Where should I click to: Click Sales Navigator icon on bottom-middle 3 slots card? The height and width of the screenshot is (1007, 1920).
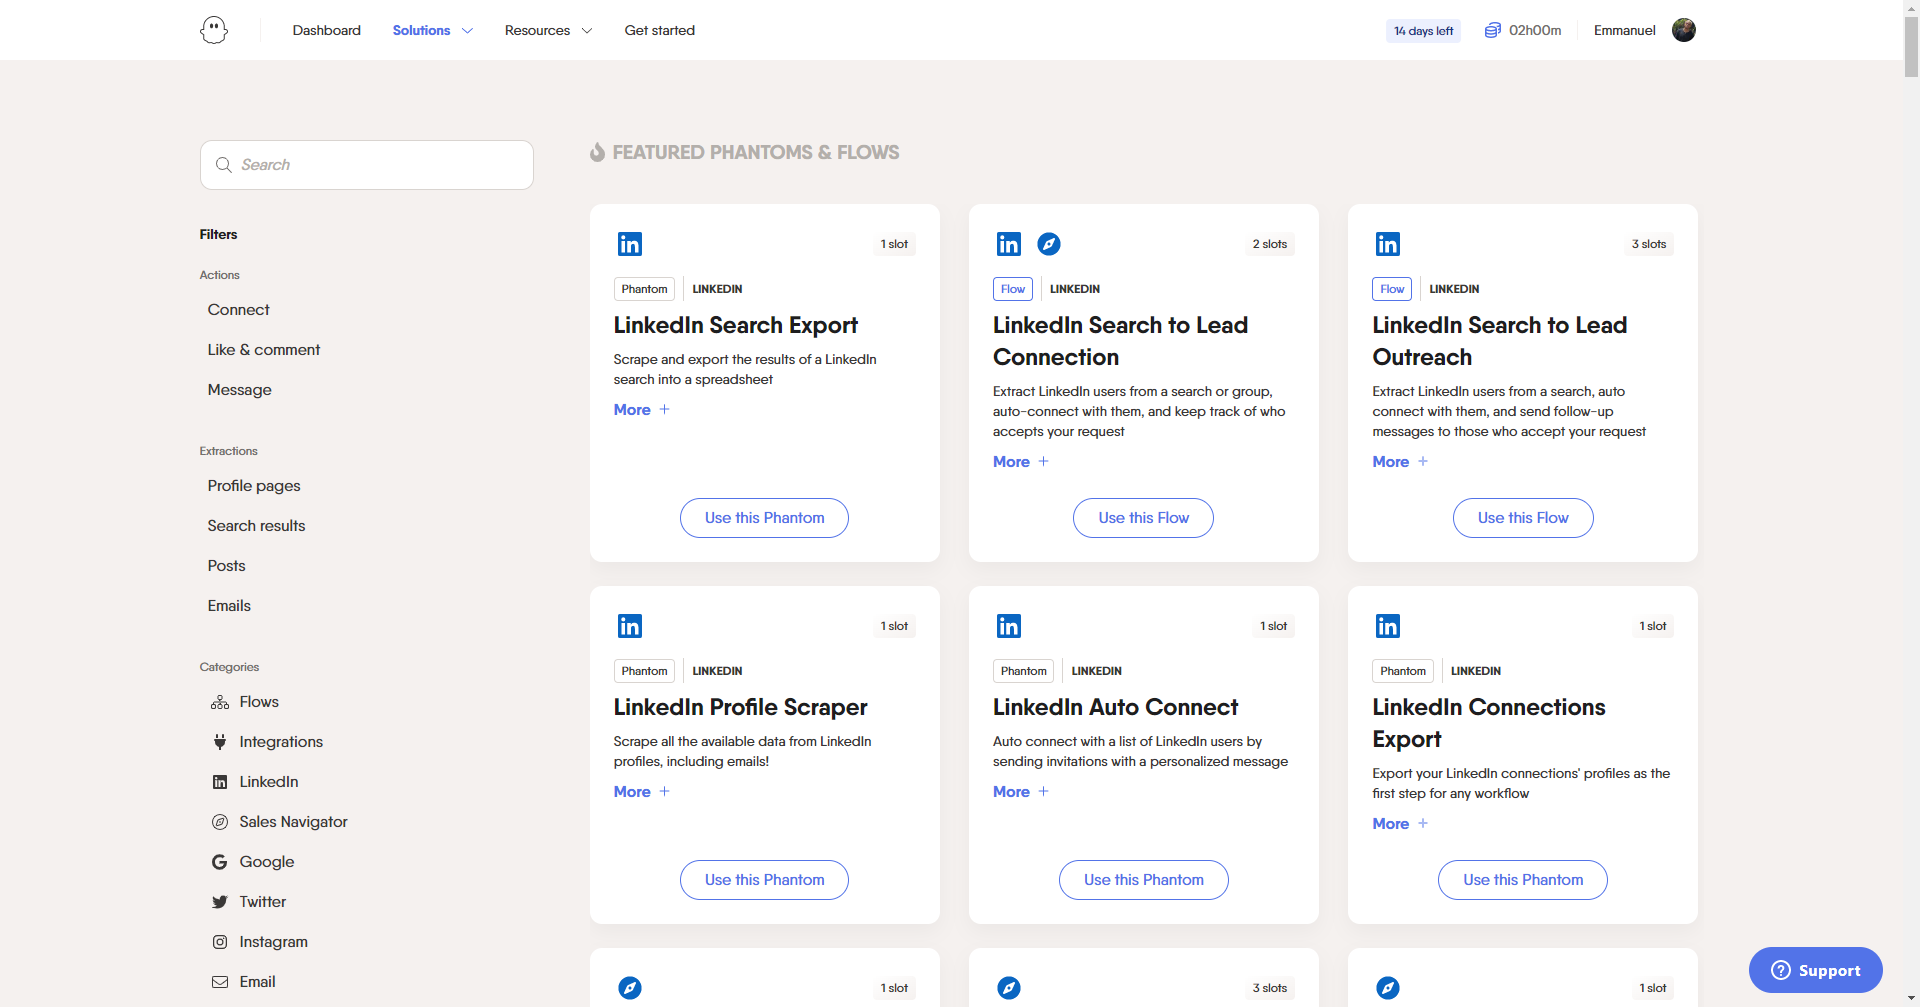(x=1009, y=988)
